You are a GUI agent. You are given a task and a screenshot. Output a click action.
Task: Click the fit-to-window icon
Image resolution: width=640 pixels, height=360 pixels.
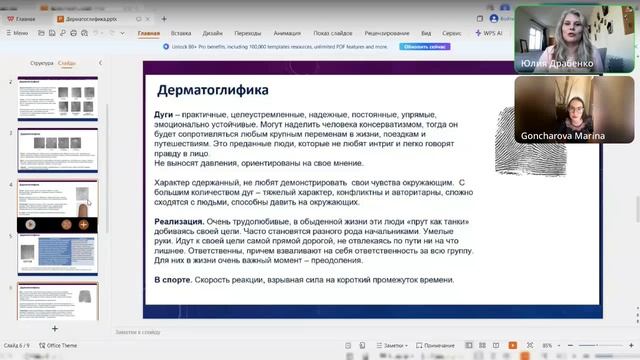click(x=530, y=345)
